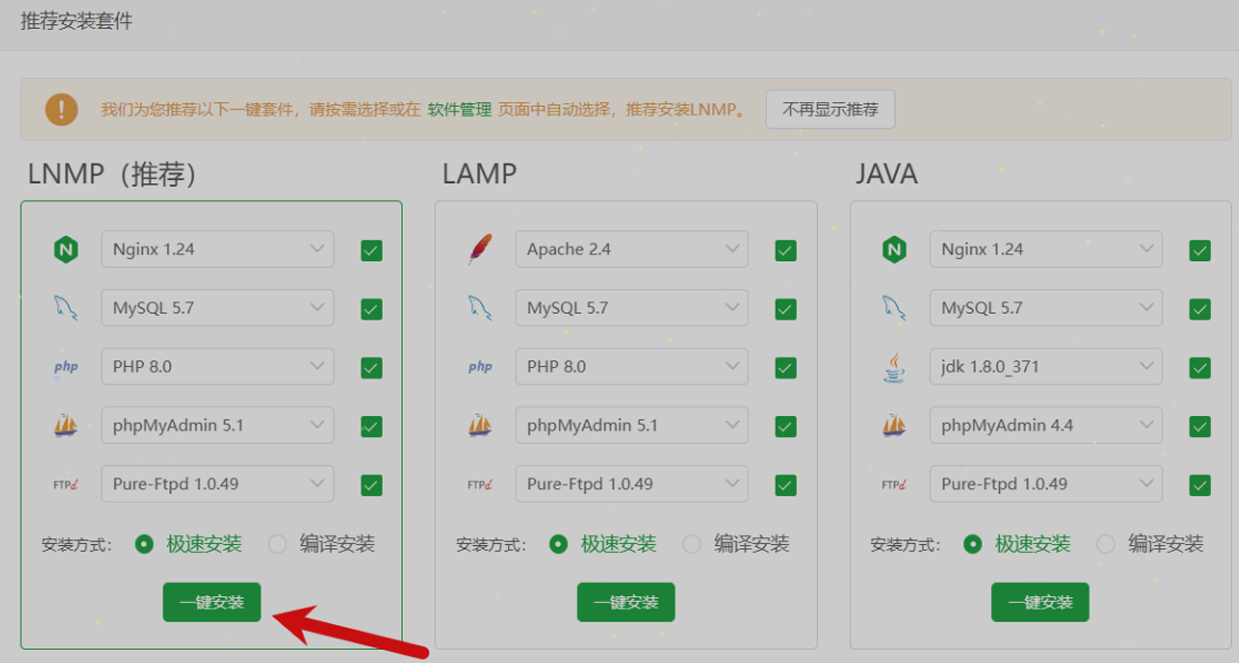Open the 软件管理 link in notice
Image resolution: width=1239 pixels, height=663 pixels.
click(x=459, y=110)
